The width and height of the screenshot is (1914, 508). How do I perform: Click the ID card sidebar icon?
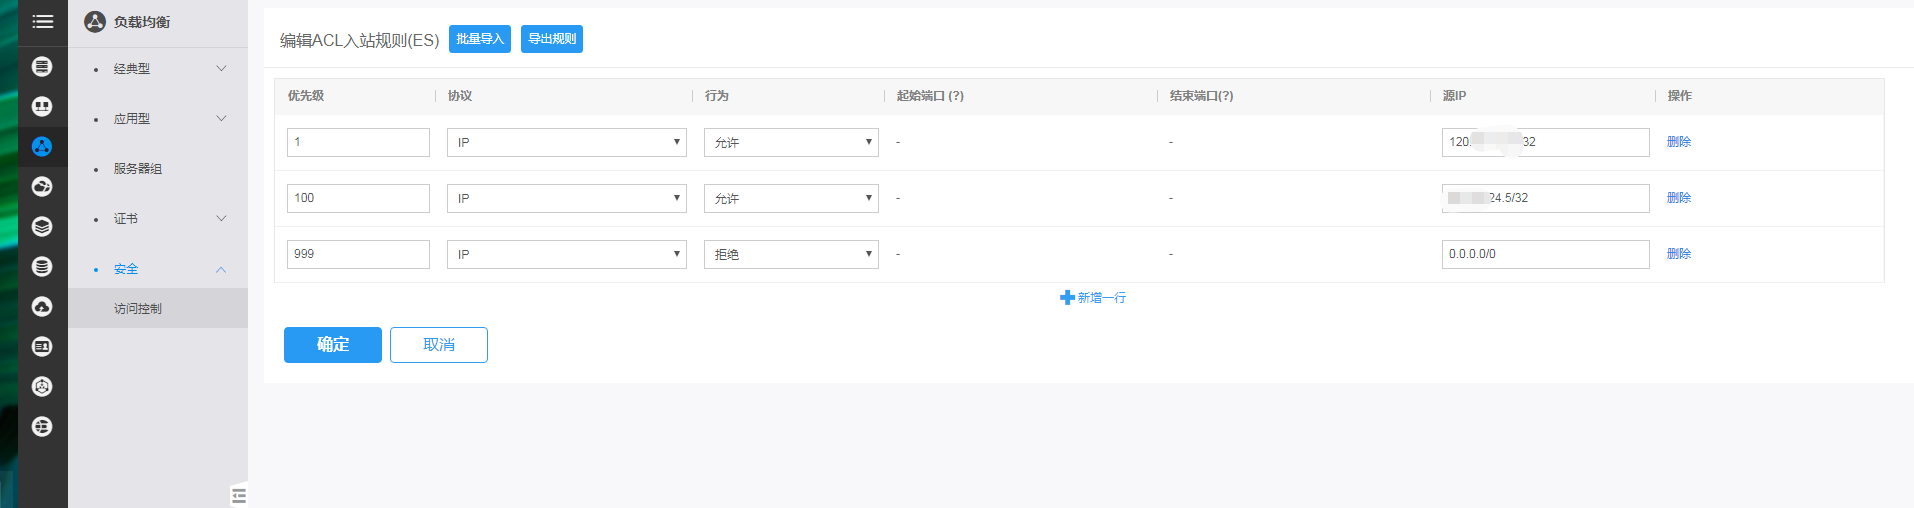click(x=42, y=347)
